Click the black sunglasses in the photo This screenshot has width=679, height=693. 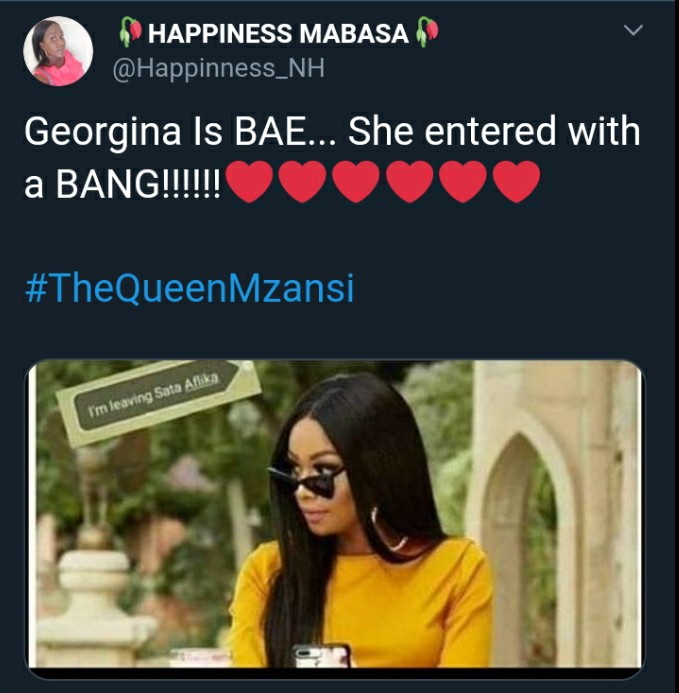coord(304,483)
